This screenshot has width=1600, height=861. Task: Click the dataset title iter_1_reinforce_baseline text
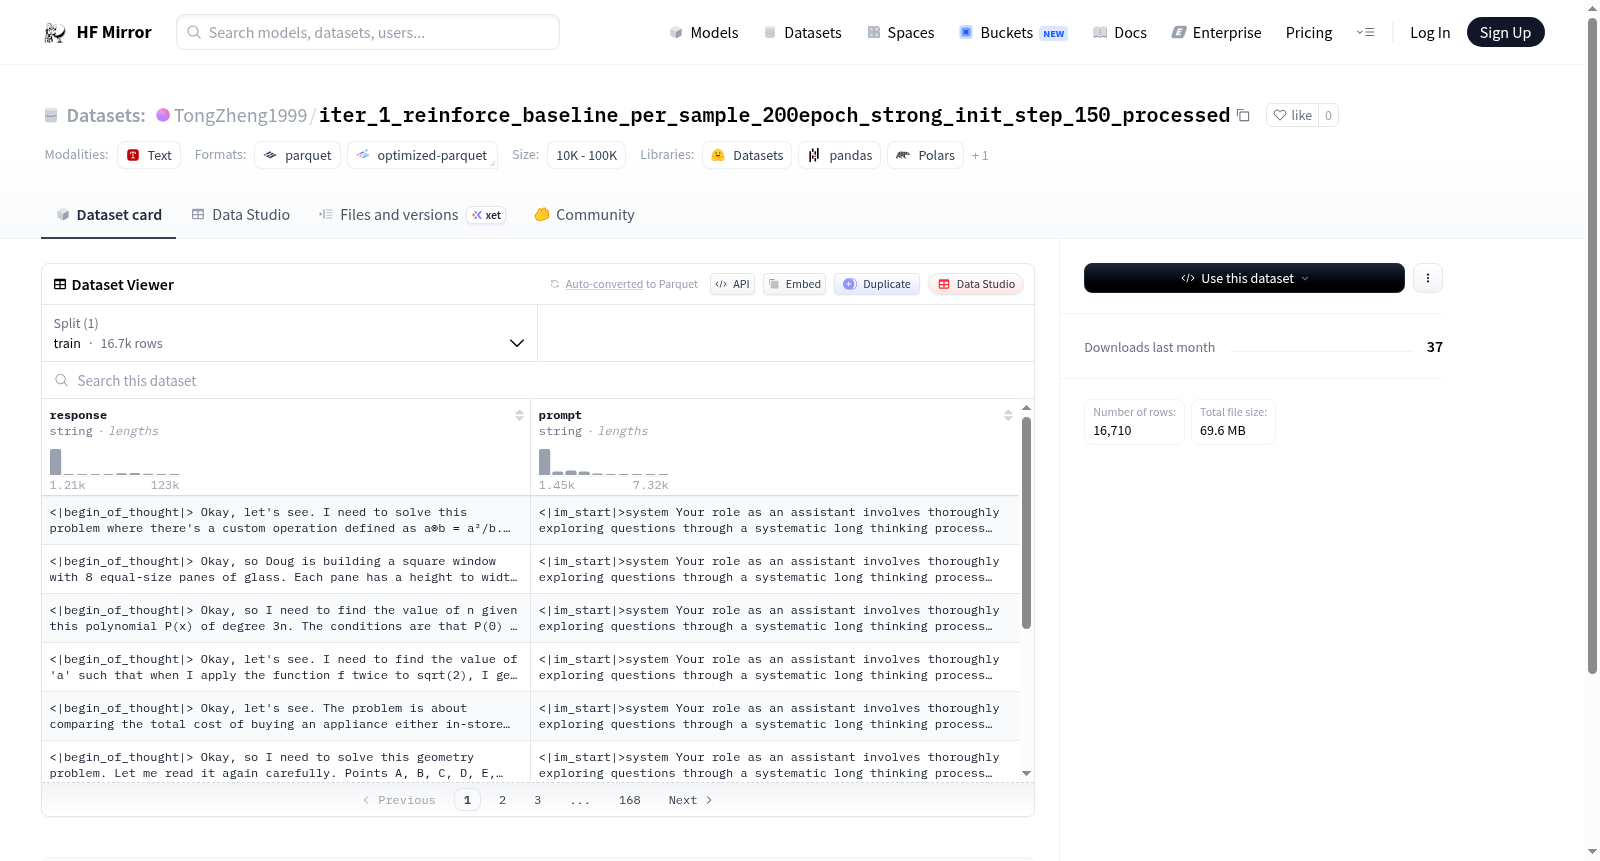tap(774, 115)
